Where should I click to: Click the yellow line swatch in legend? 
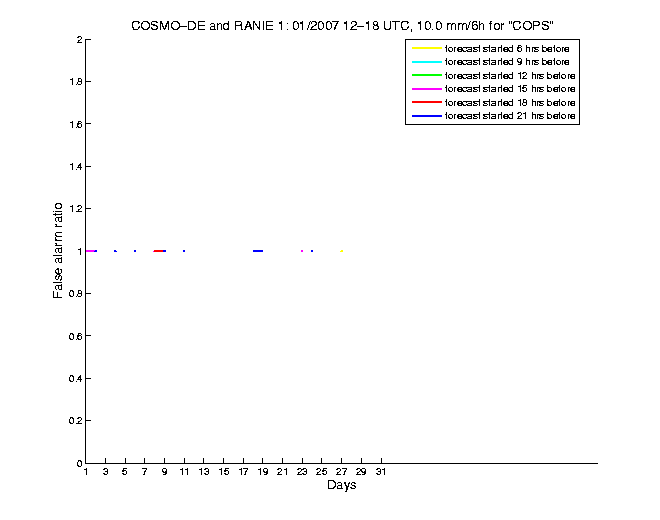tap(427, 48)
